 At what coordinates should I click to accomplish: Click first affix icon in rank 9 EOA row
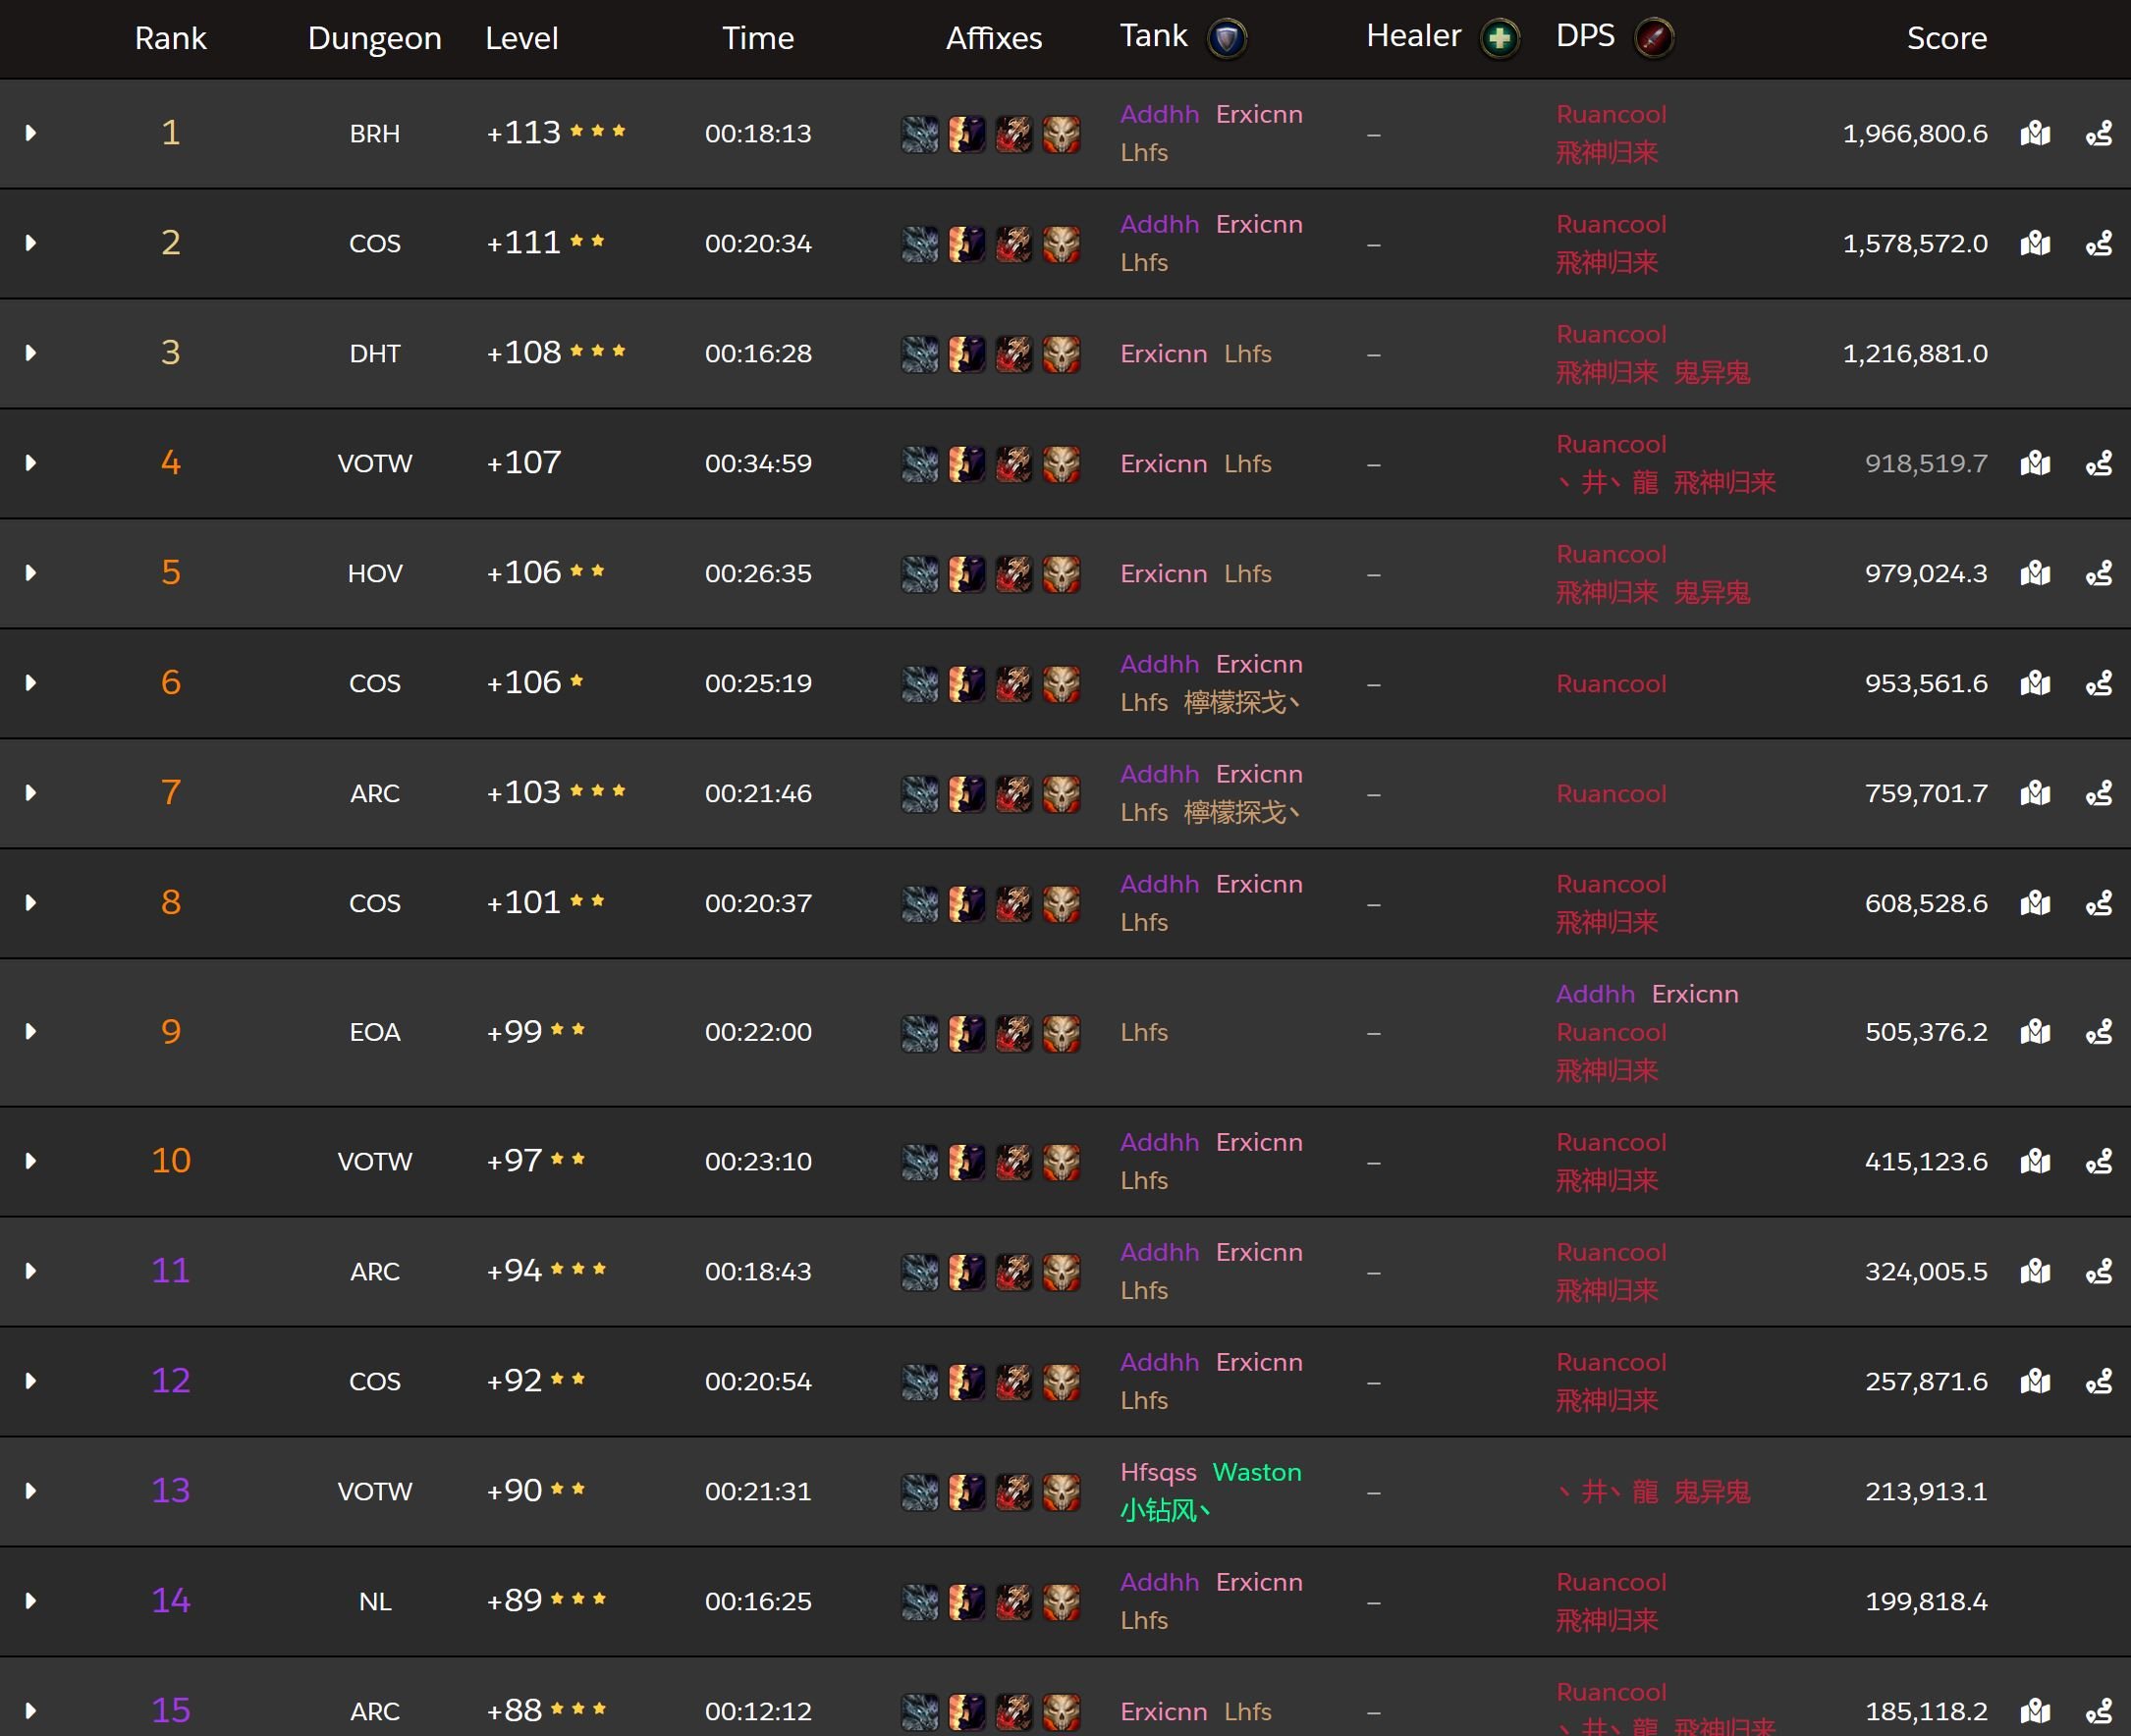pos(919,1033)
